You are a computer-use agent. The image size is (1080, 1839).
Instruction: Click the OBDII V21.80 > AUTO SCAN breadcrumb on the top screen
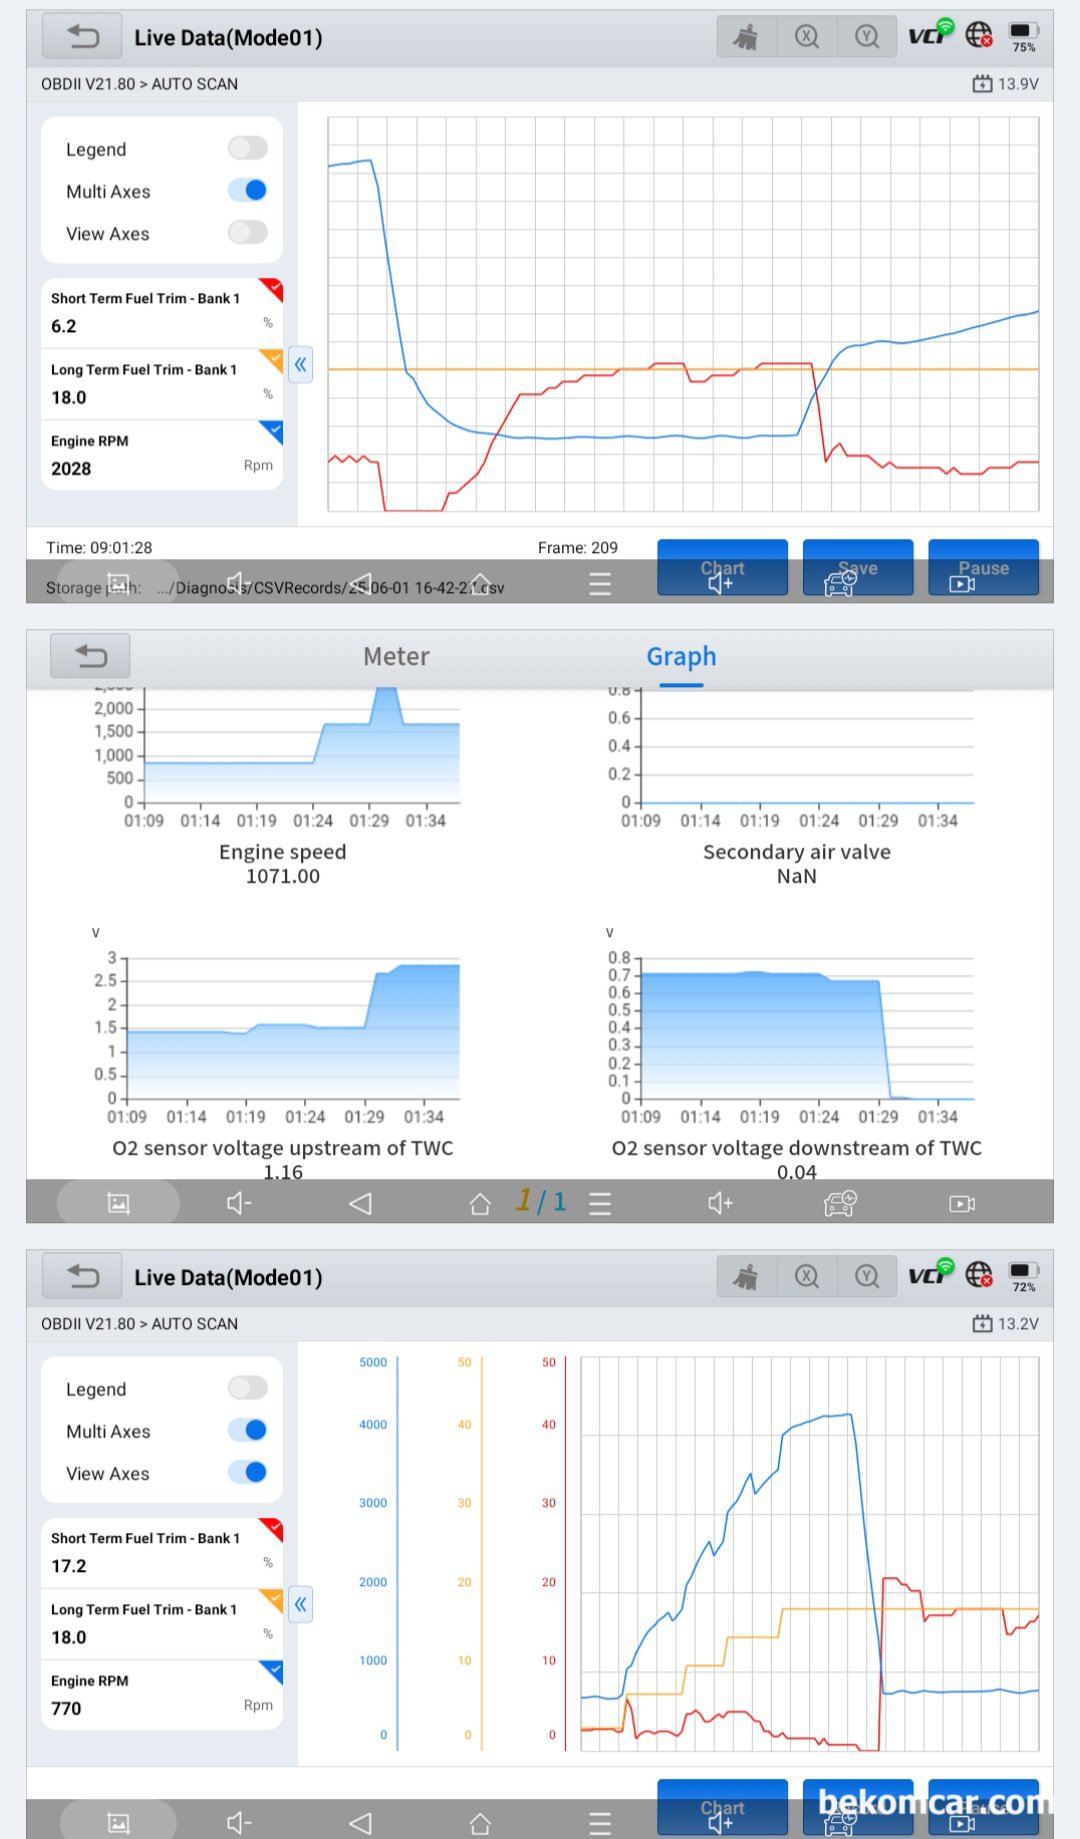coord(139,84)
